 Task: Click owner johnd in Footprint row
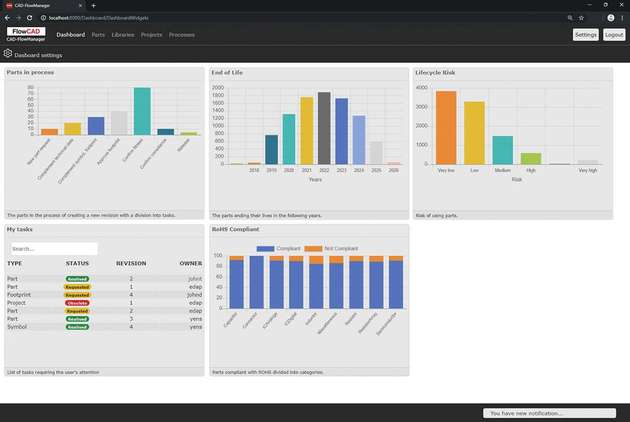click(x=194, y=295)
